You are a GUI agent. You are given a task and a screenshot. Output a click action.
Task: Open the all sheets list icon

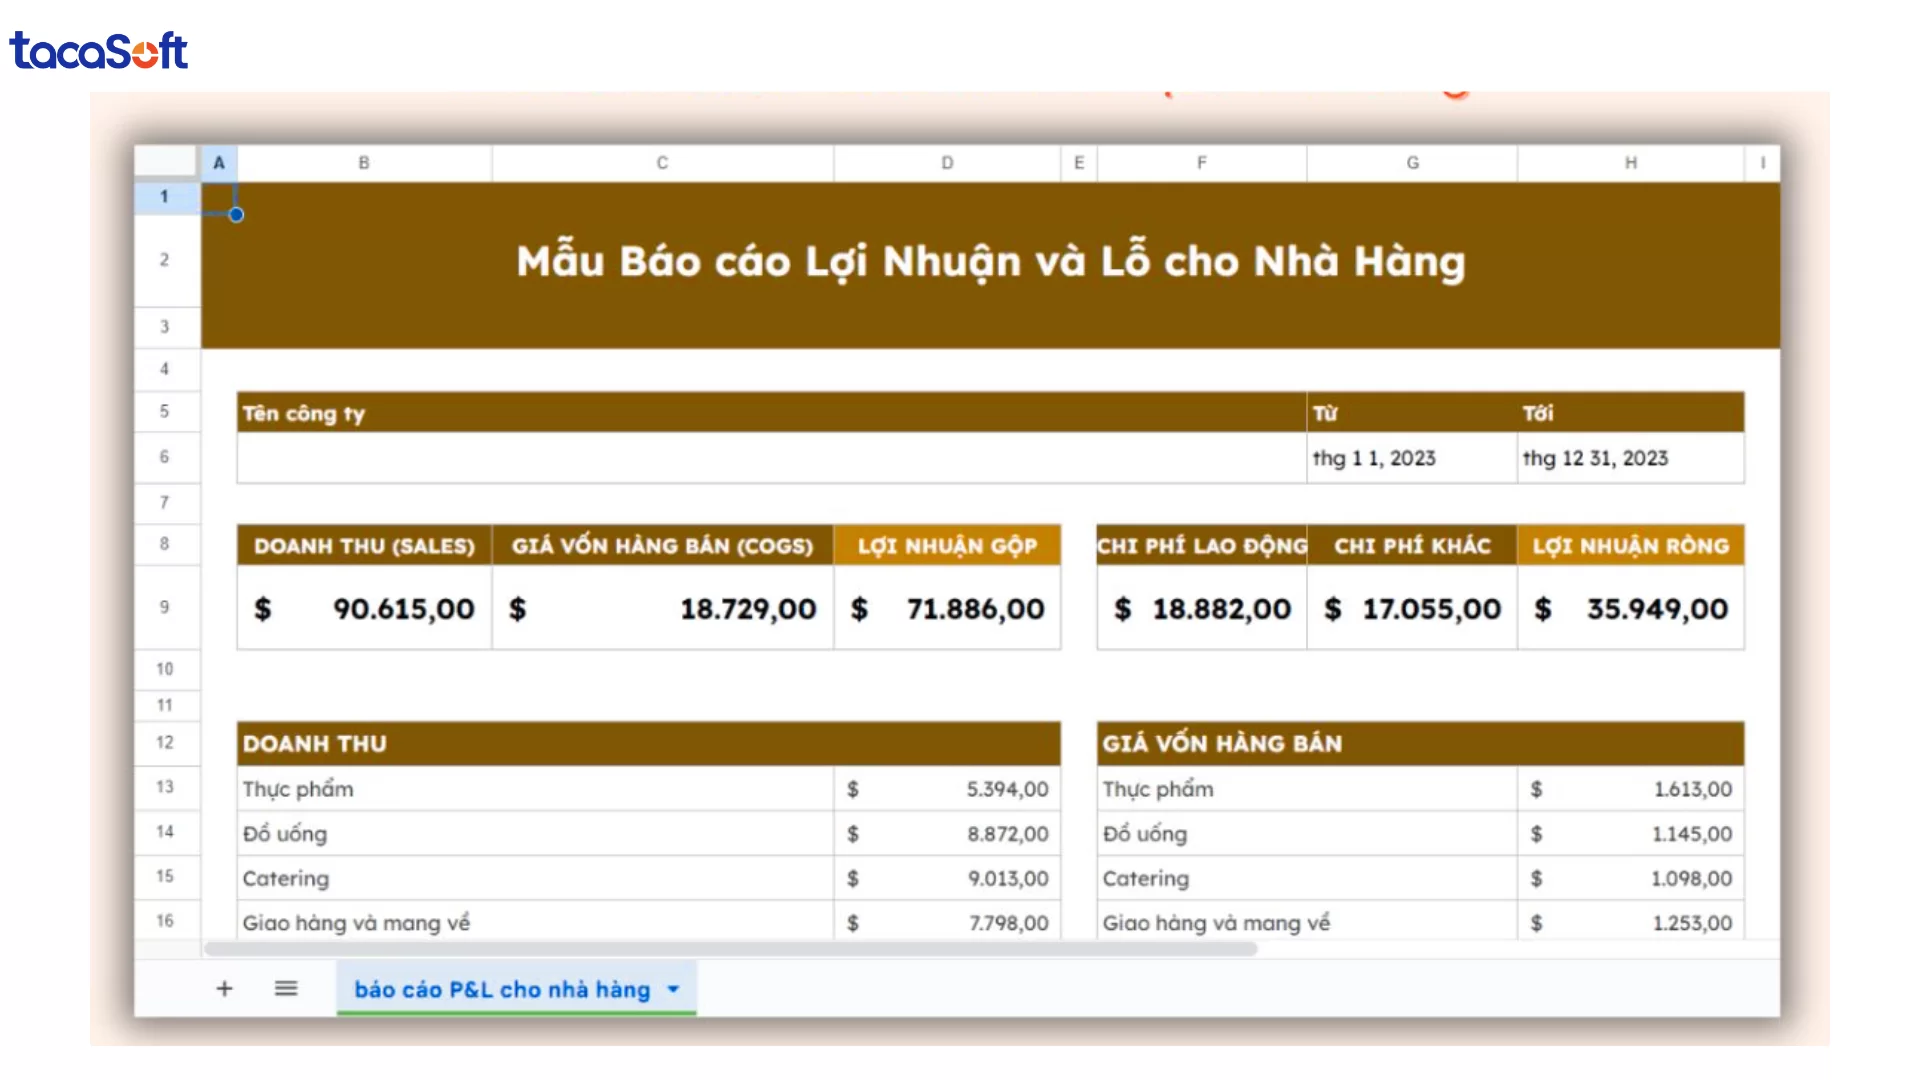tap(286, 988)
